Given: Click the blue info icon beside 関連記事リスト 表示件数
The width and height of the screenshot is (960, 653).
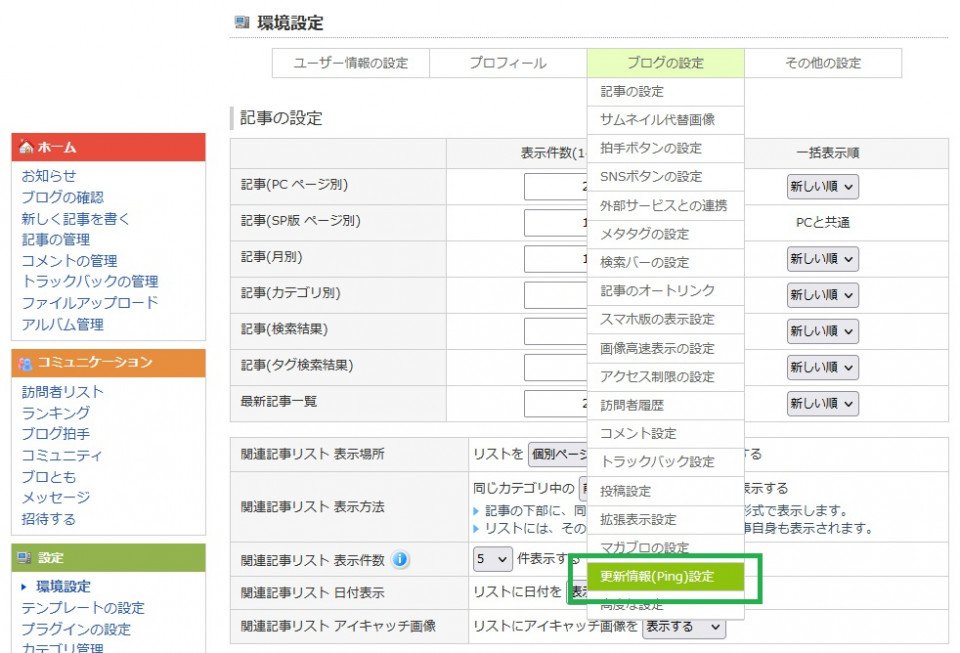Looking at the screenshot, I should (x=400, y=560).
